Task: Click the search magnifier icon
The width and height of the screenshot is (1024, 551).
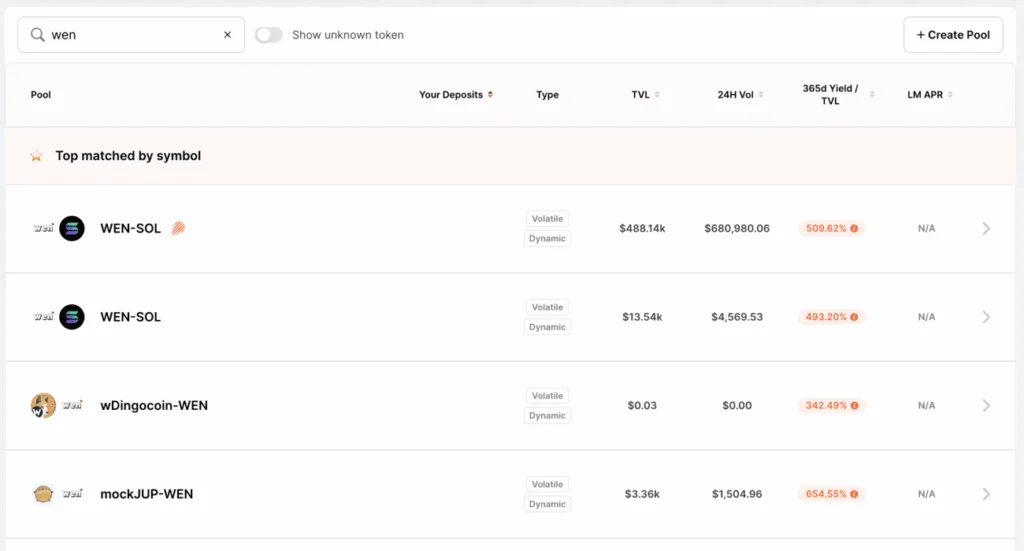Action: (x=38, y=35)
